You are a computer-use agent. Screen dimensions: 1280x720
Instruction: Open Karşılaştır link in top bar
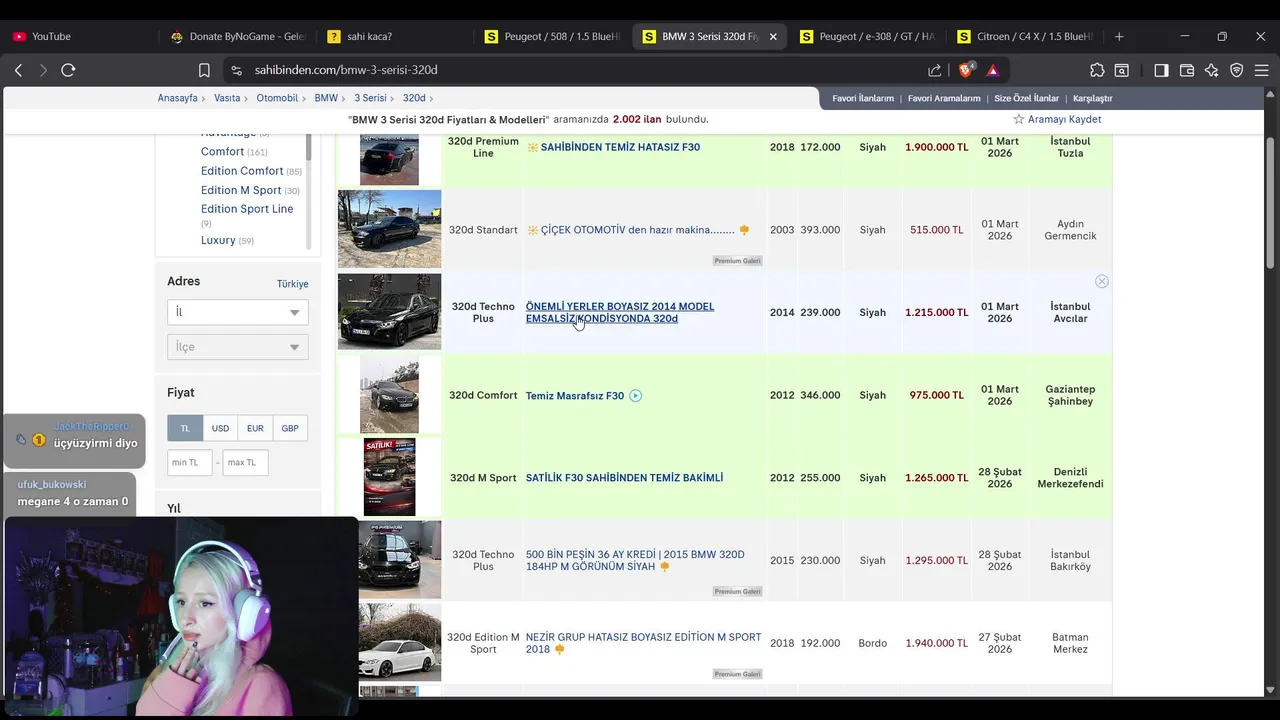tap(1092, 98)
